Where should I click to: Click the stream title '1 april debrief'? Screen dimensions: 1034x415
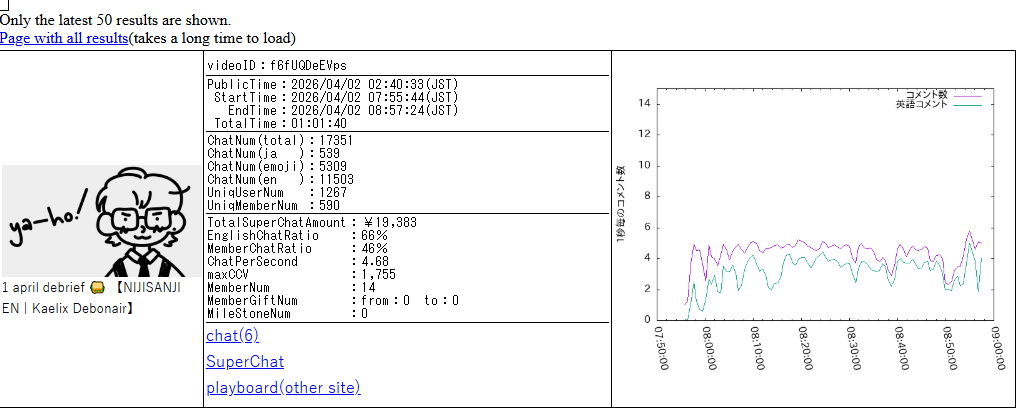click(x=46, y=288)
